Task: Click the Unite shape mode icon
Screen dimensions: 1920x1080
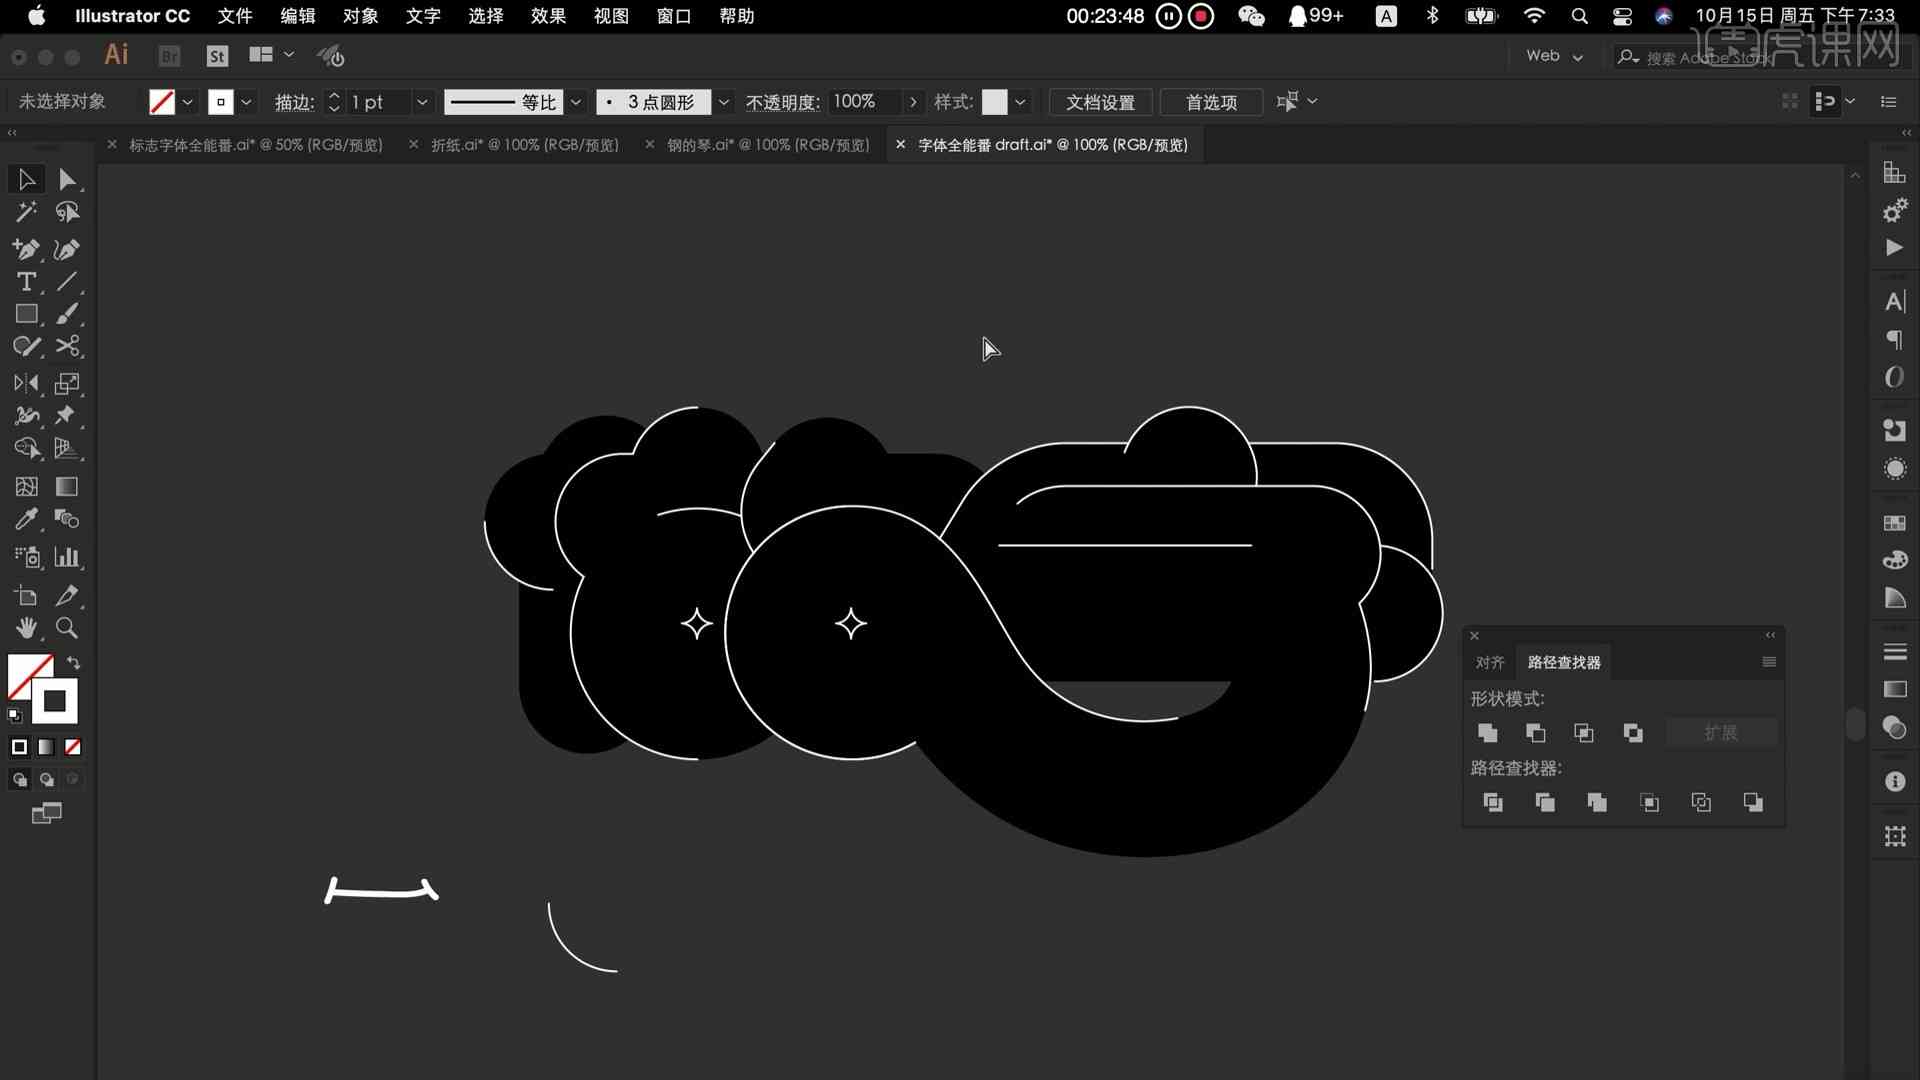Action: pos(1486,732)
